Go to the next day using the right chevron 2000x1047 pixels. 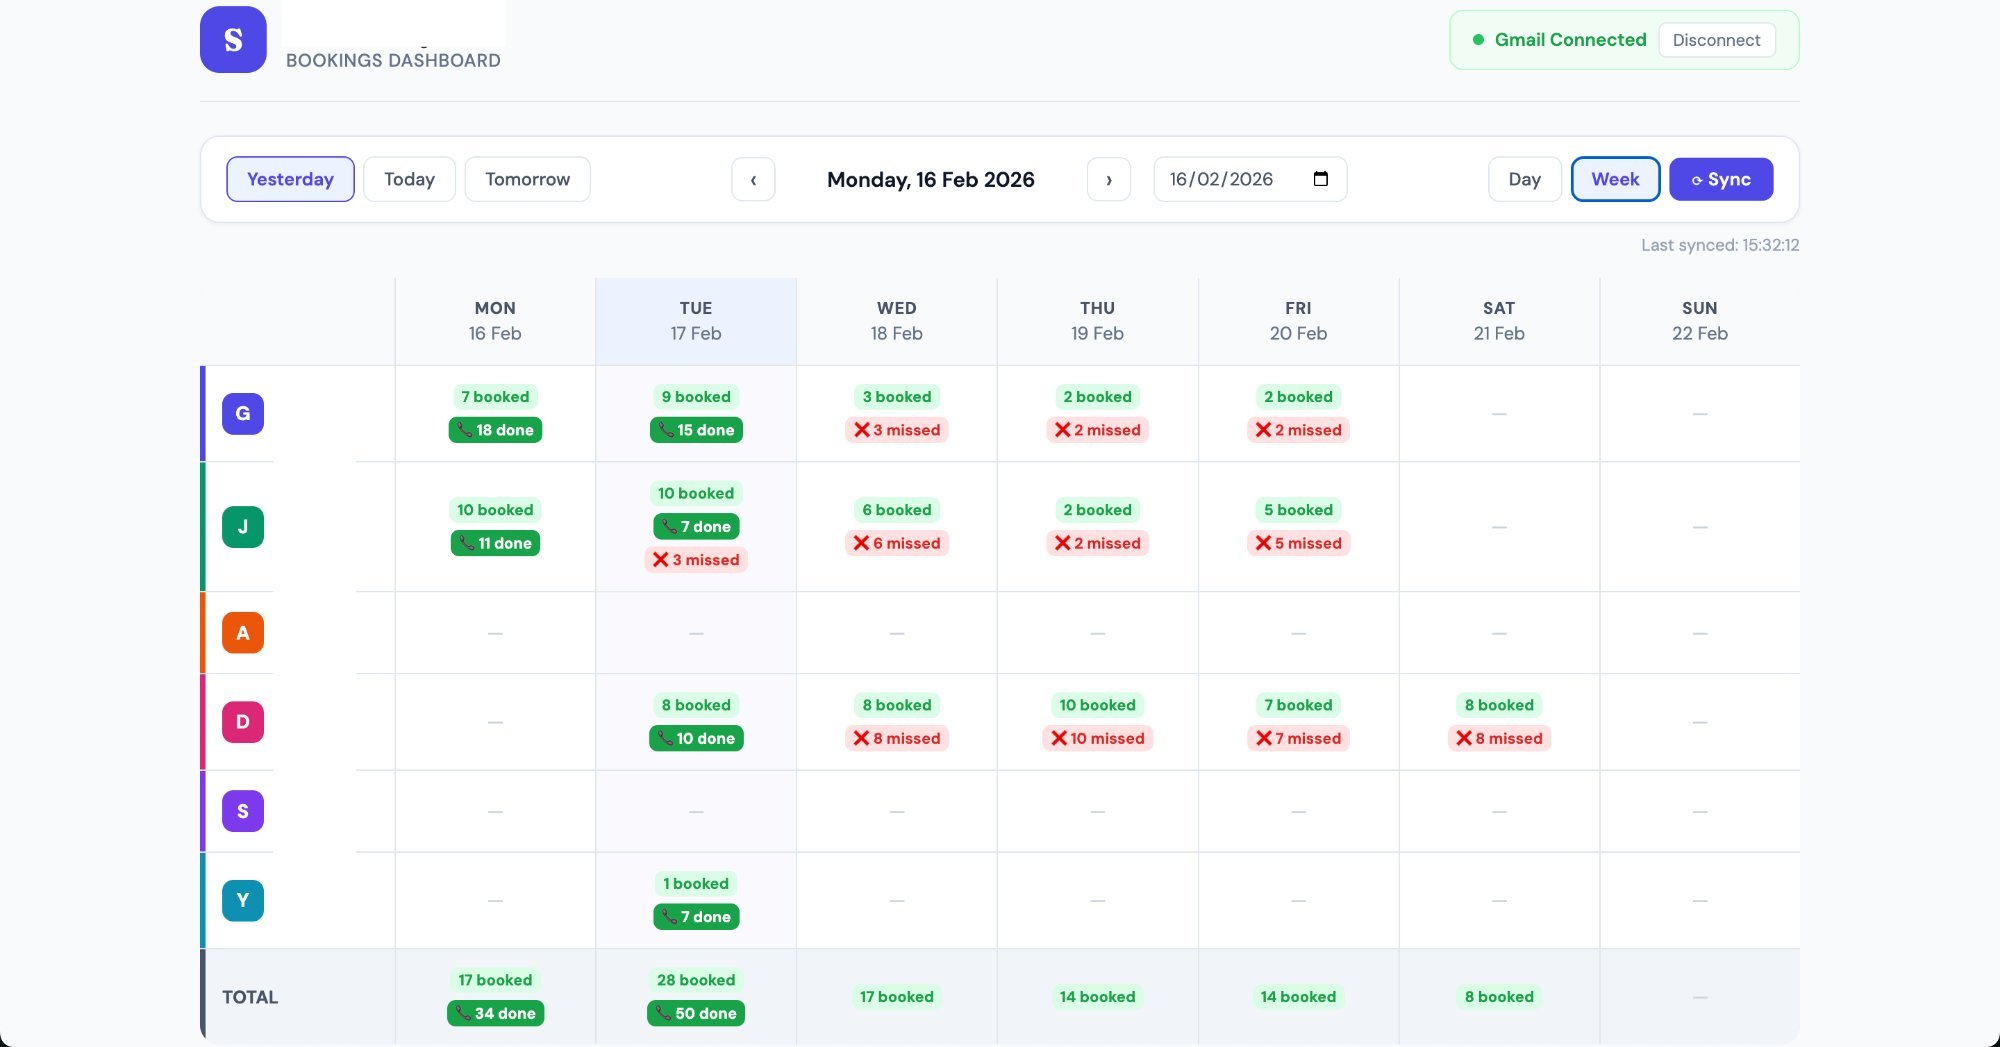coord(1109,179)
